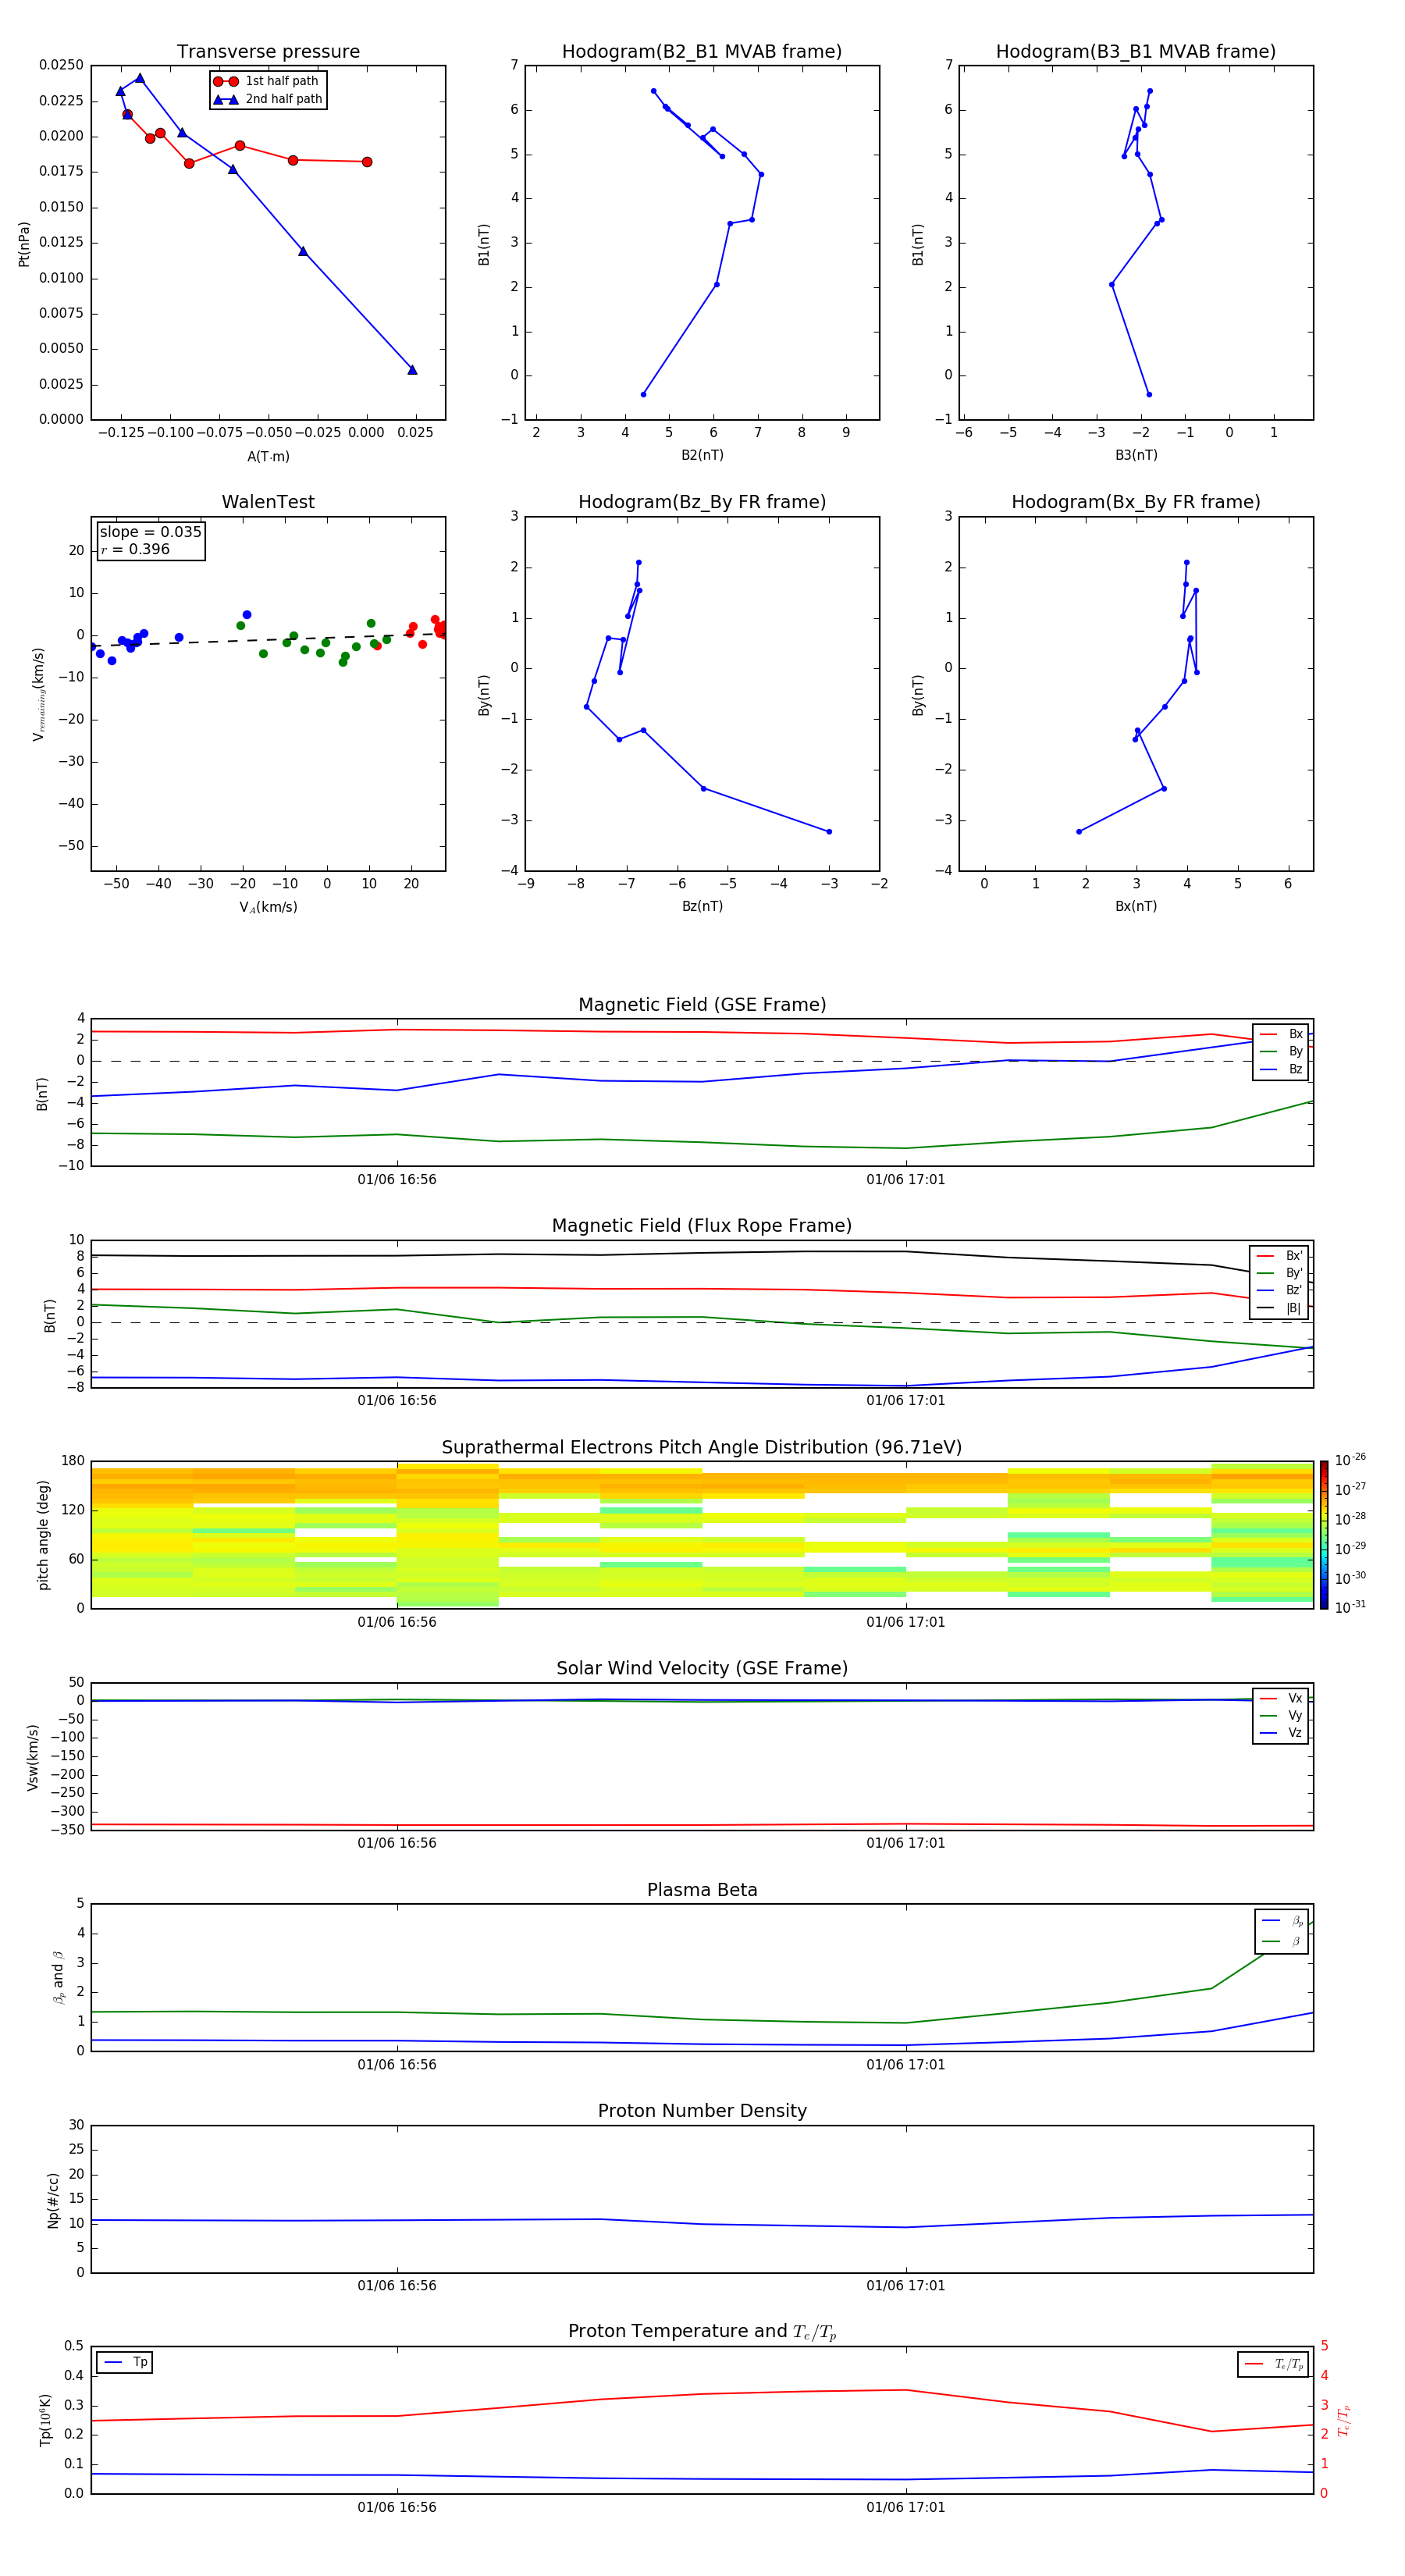1405x2576 pixels.
Task: Click 'Proton Temperature and Te/Tp' title
Action: pos(702,2332)
